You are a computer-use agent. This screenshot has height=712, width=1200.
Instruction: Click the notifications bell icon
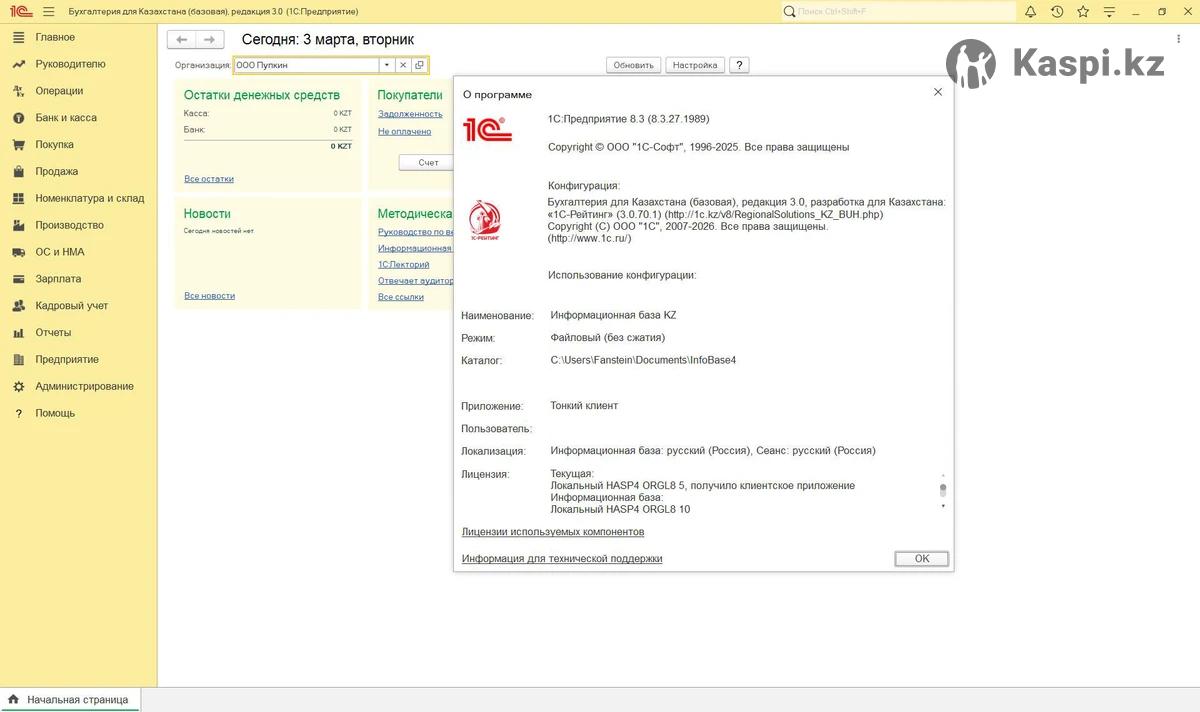point(1030,11)
